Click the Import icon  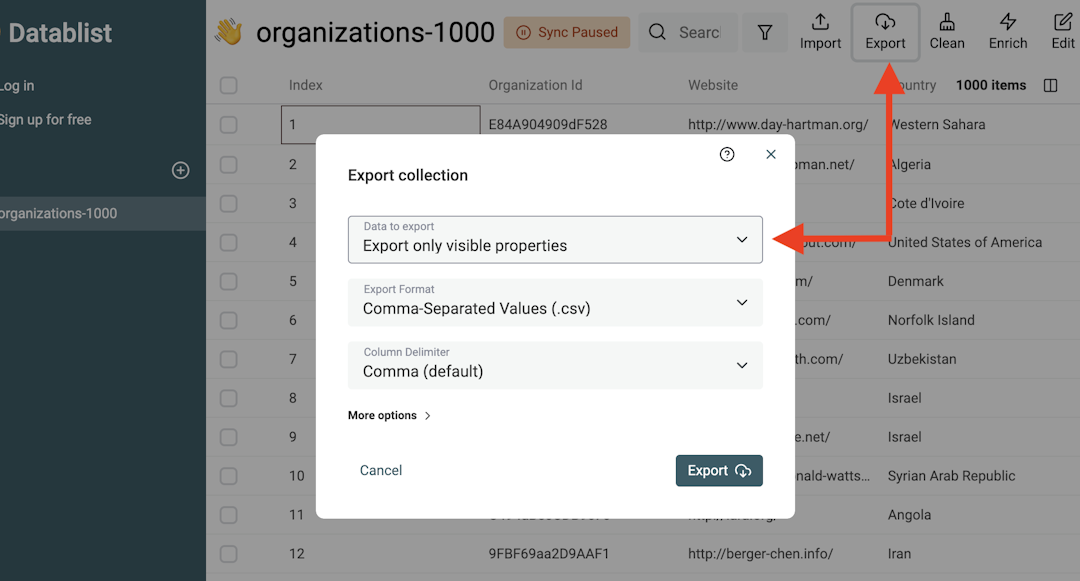tap(820, 32)
